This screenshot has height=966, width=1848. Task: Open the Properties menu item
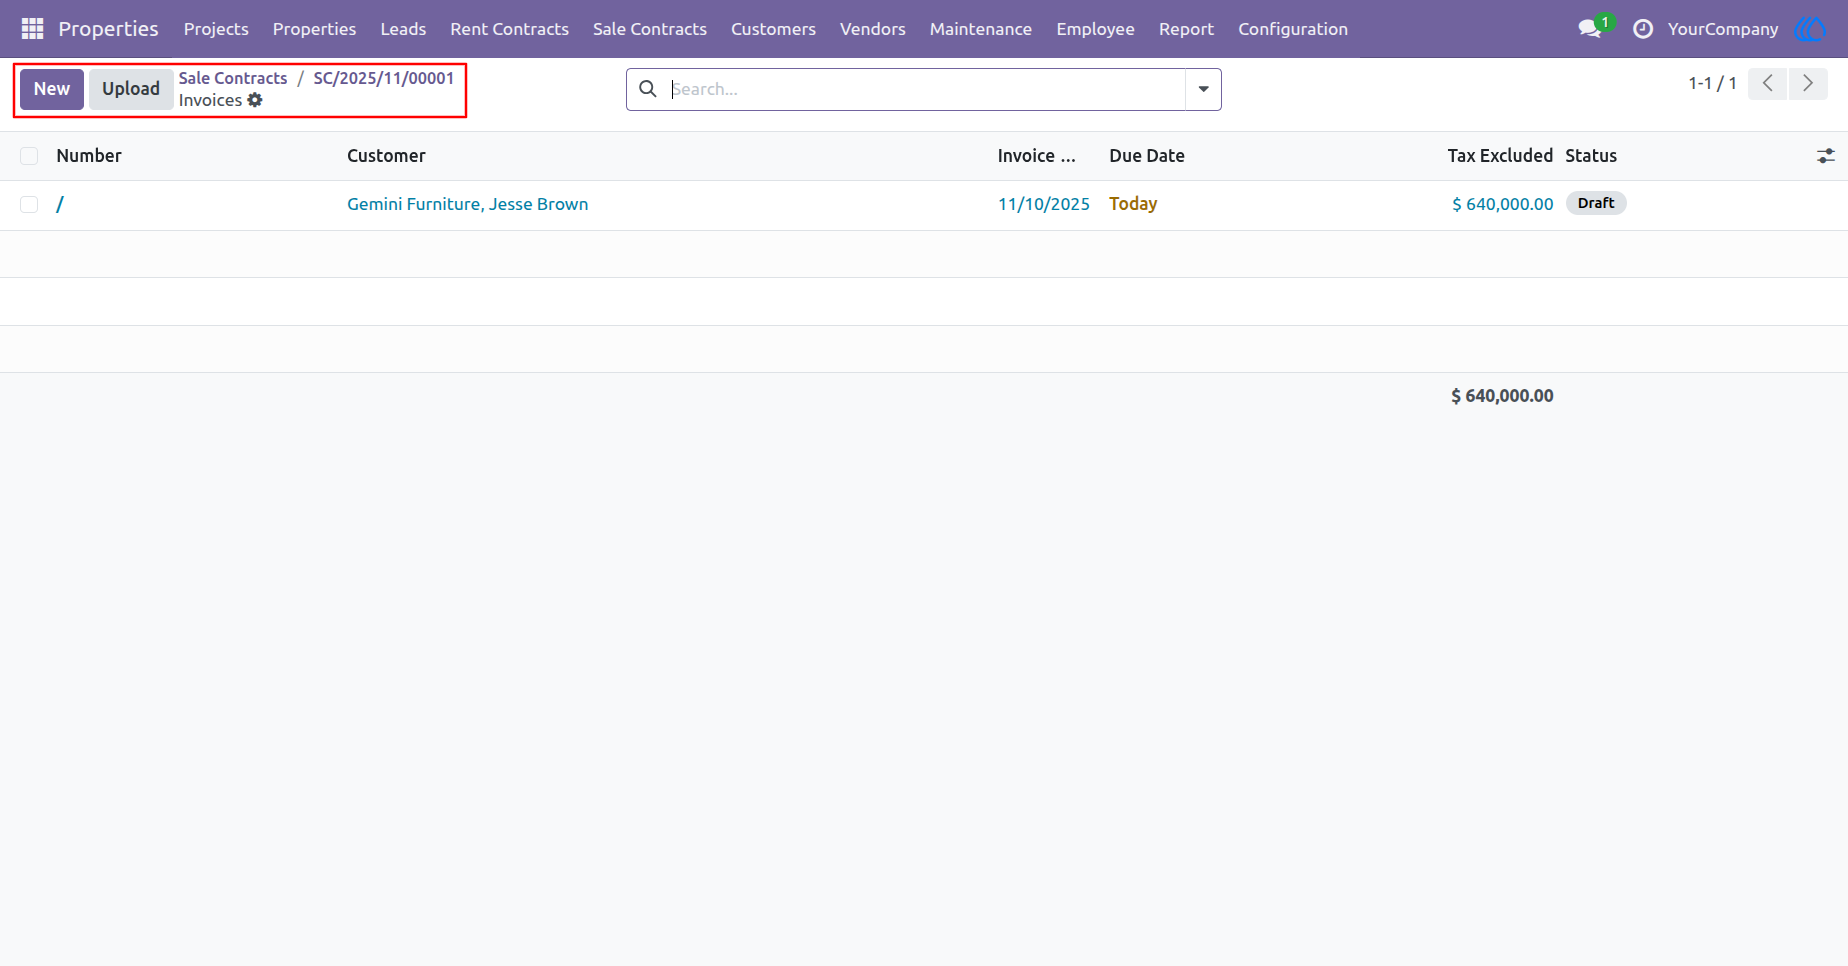[314, 29]
